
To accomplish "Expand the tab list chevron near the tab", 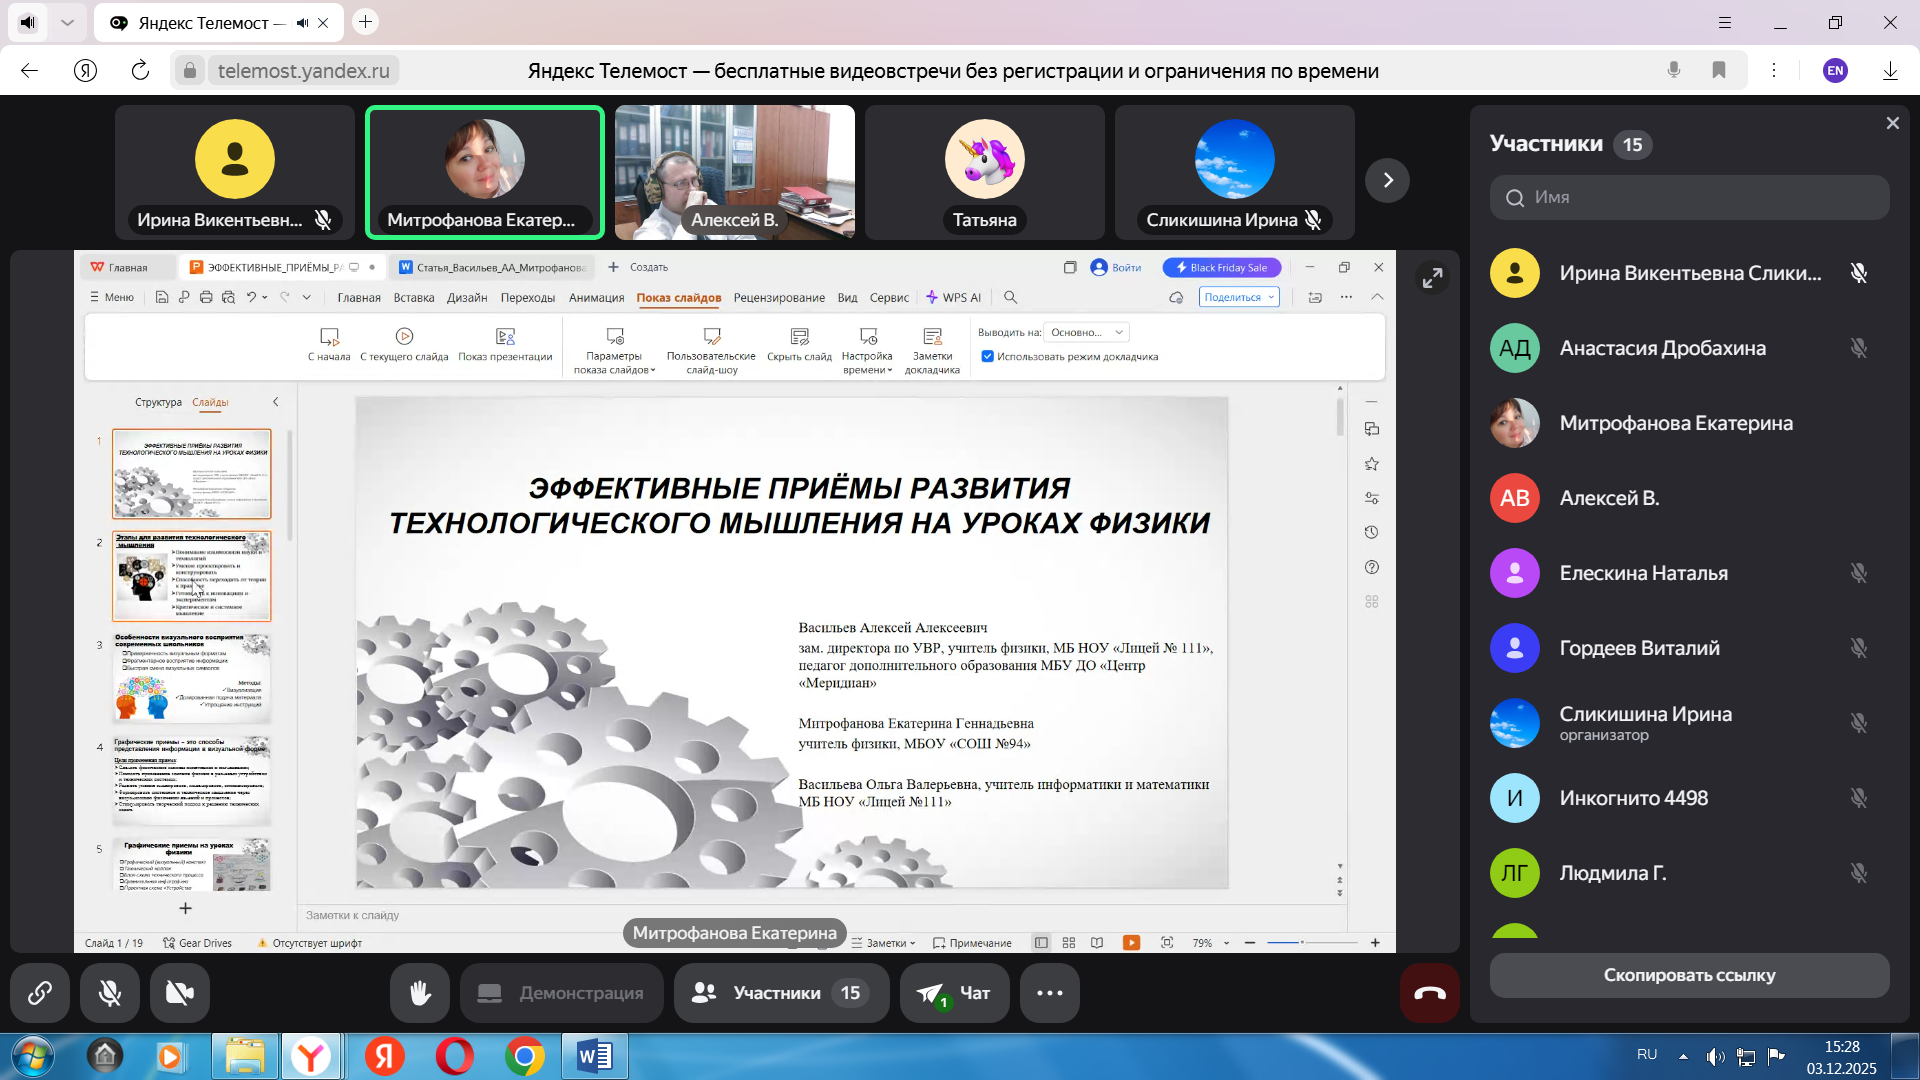I will 67,22.
